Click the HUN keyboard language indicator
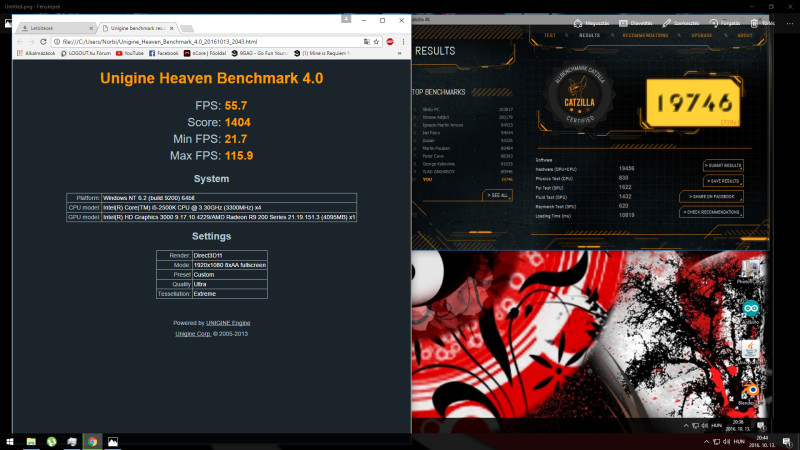 coord(739,442)
